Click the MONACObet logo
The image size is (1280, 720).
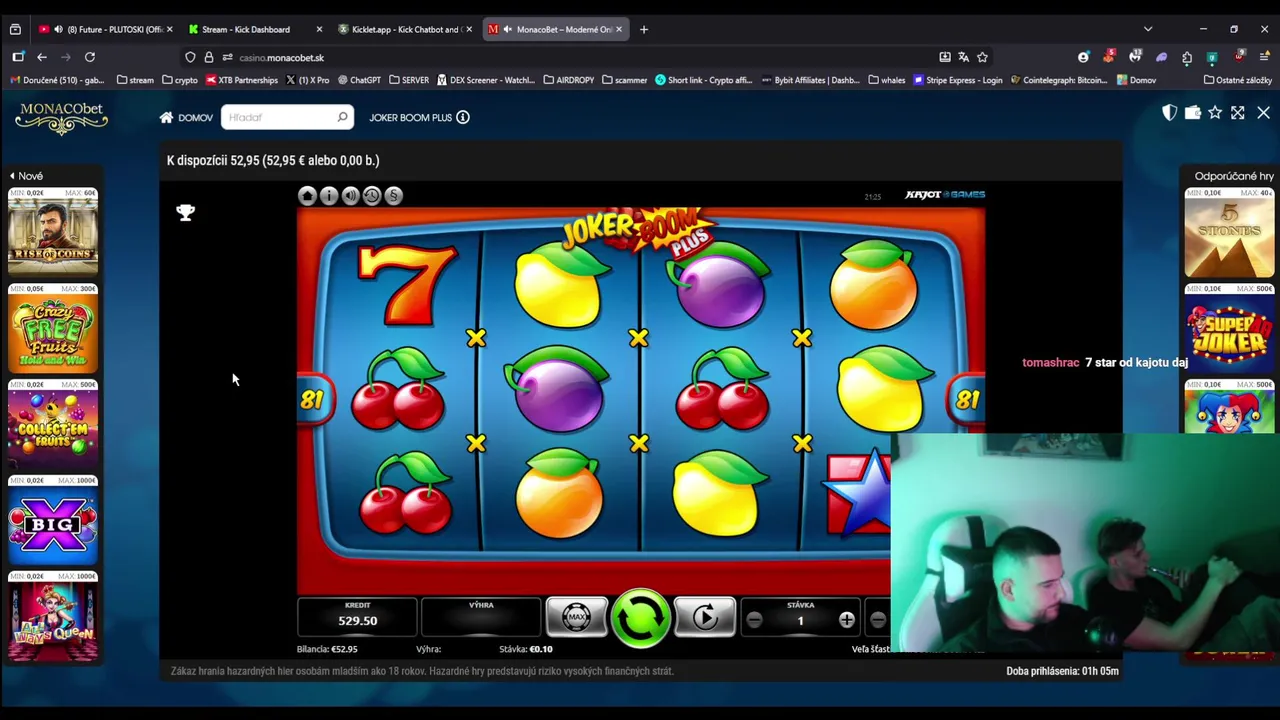click(61, 118)
